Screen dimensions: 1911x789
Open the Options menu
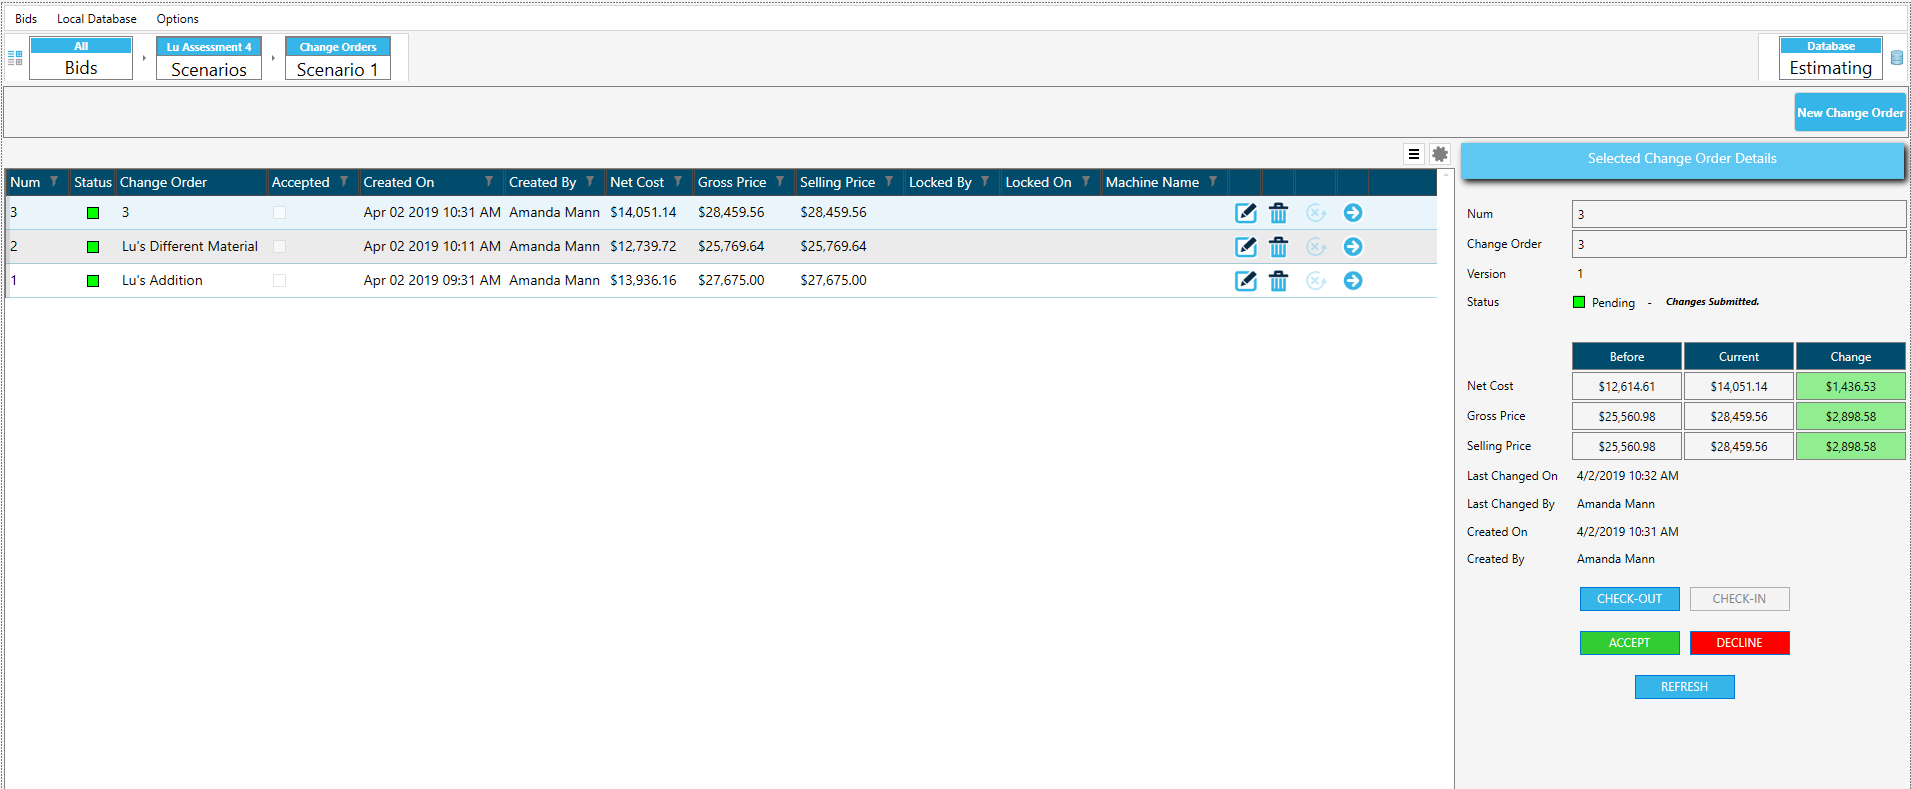point(177,19)
